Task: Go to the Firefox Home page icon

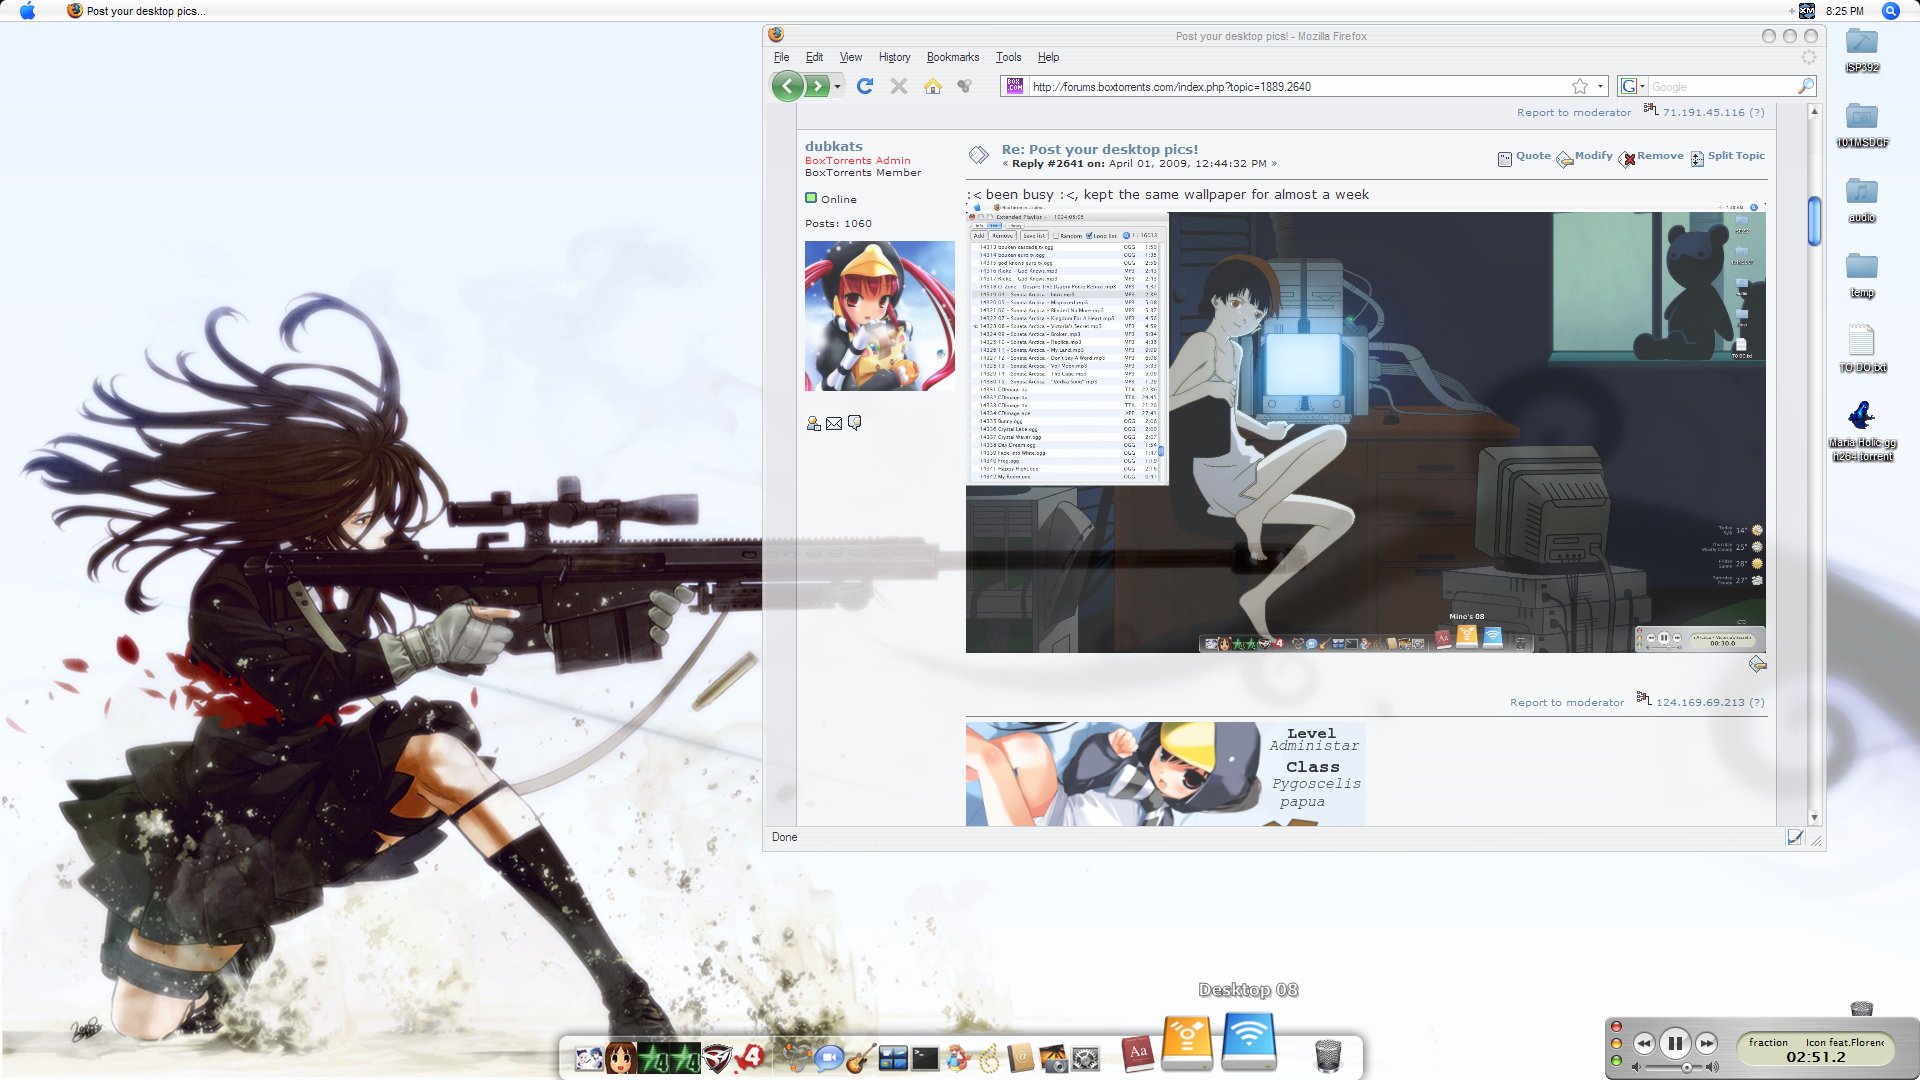Action: 933,87
